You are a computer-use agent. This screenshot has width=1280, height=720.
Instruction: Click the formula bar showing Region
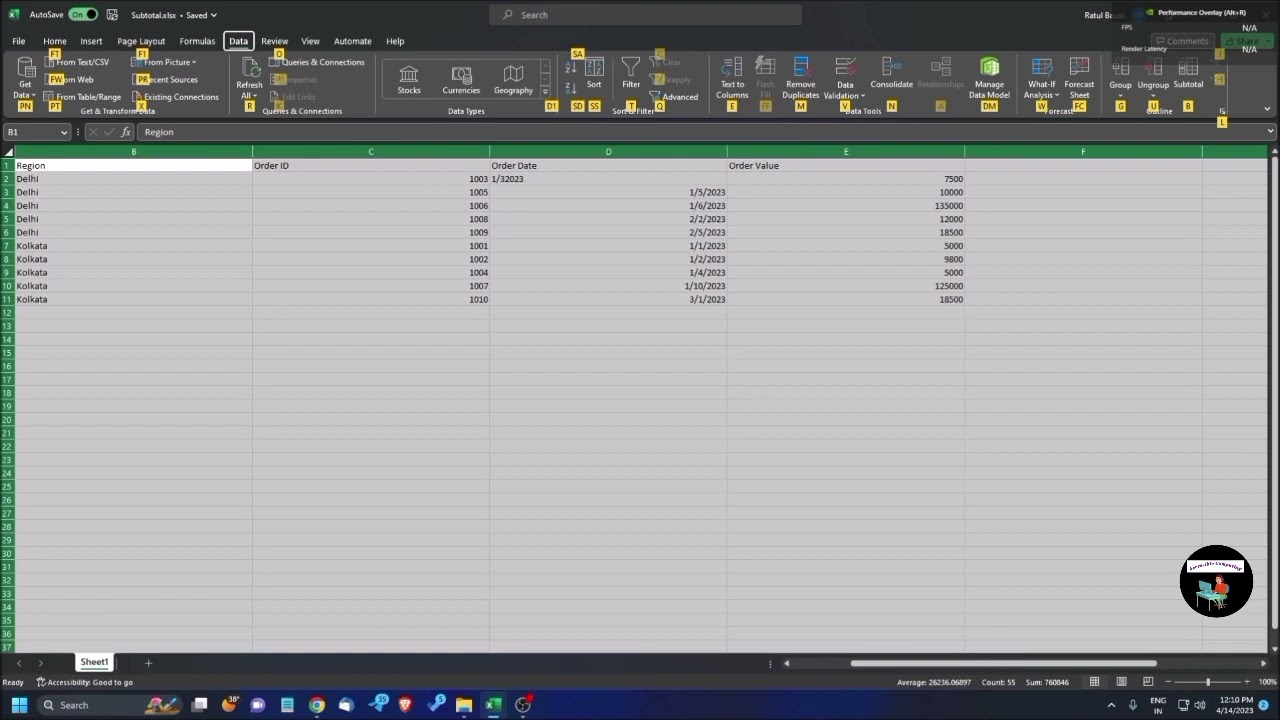pos(700,132)
